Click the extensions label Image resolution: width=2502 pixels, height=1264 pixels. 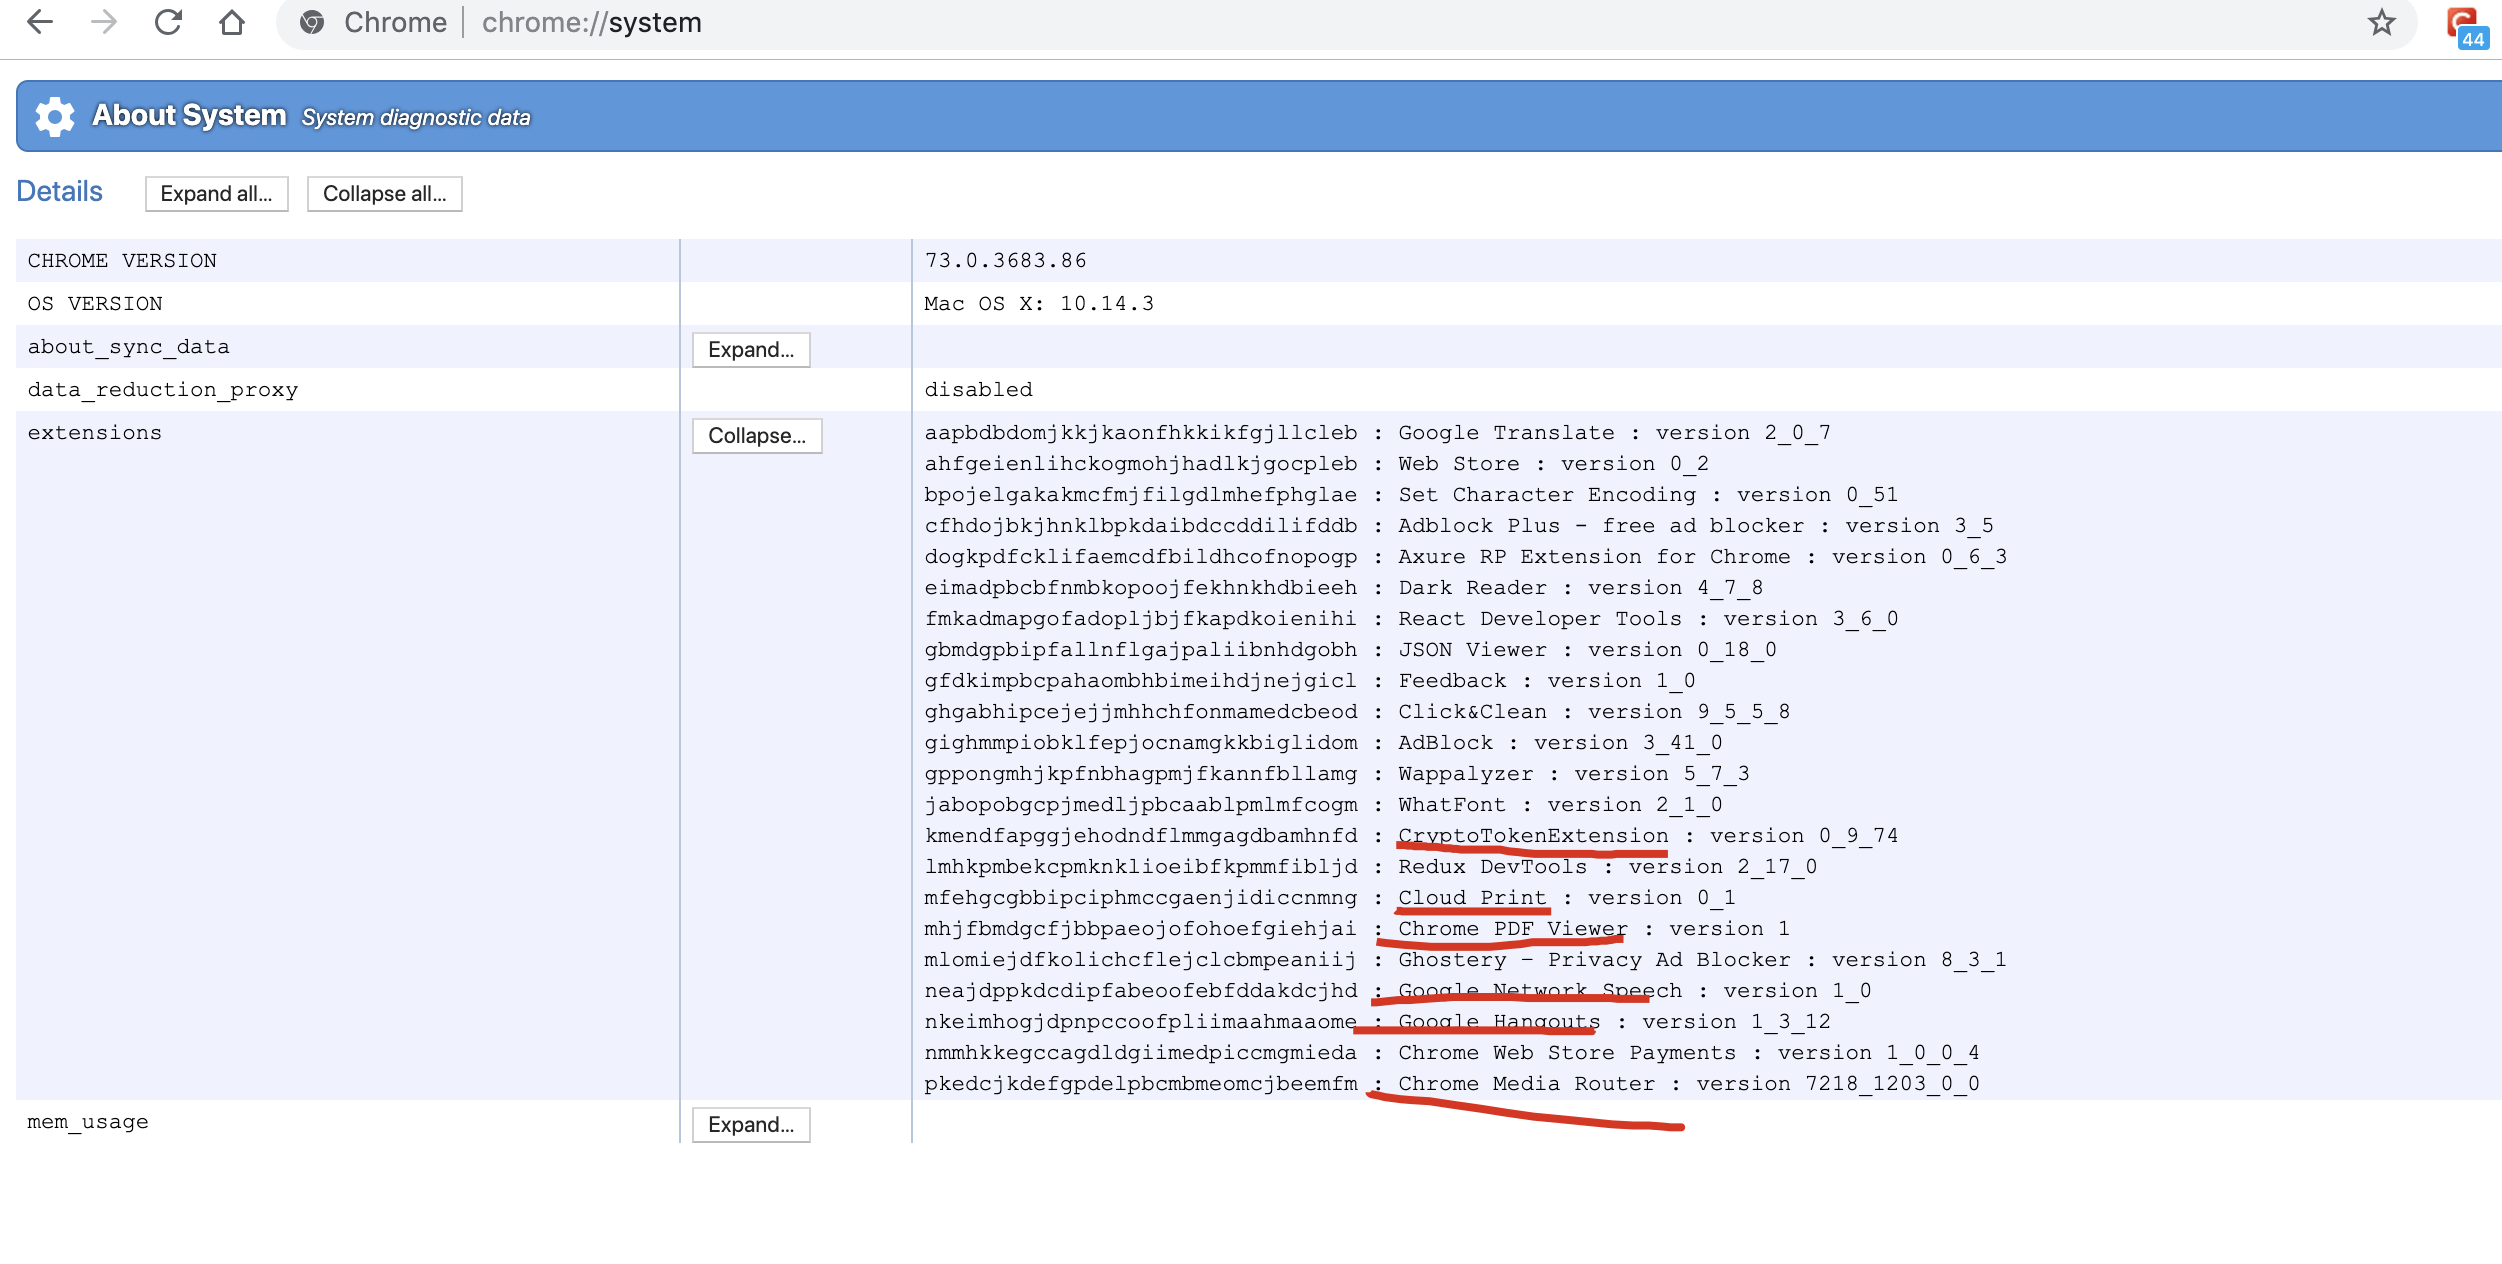pyautogui.click(x=95, y=433)
